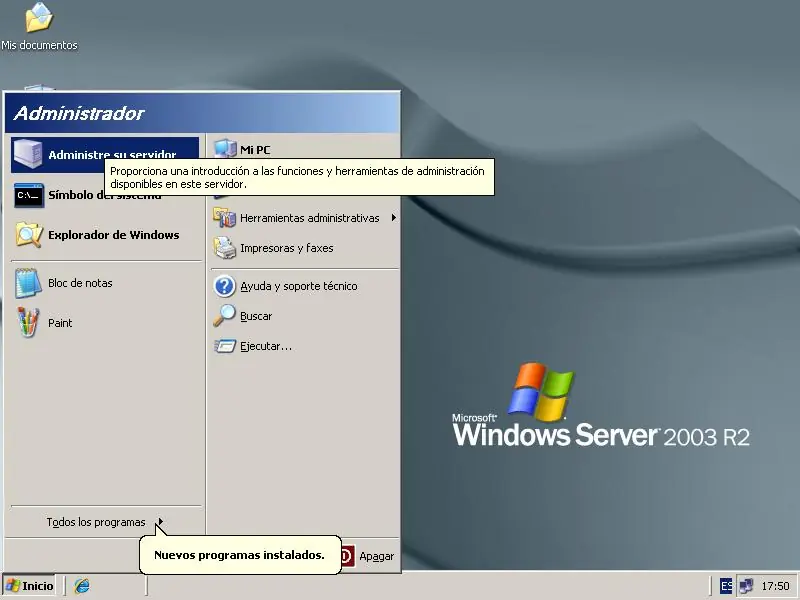The image size is (800, 600).
Task: Click the network connection tray icon
Action: coord(746,586)
